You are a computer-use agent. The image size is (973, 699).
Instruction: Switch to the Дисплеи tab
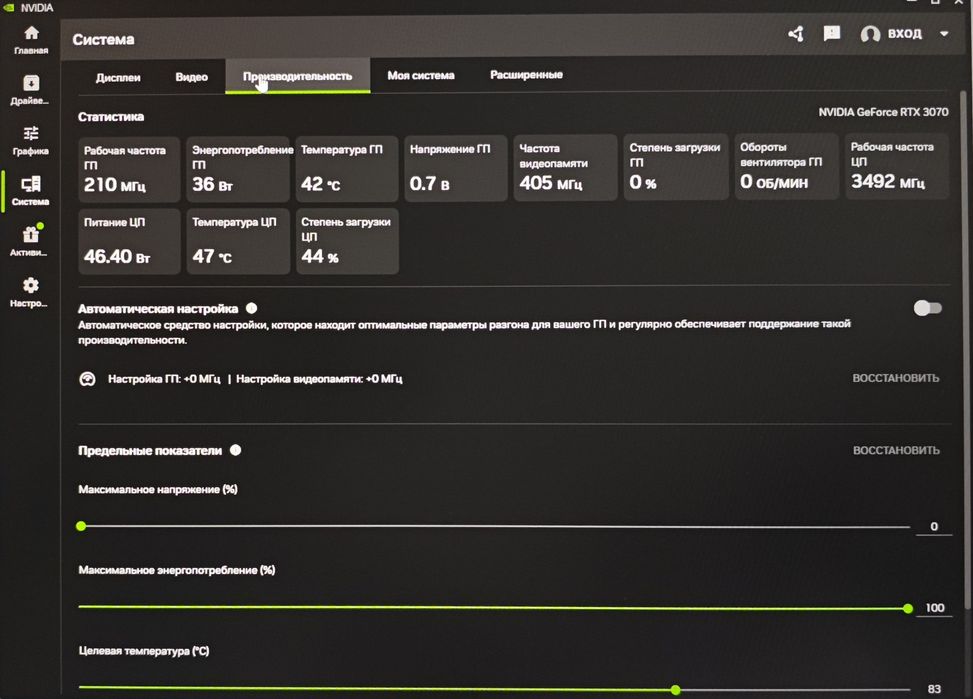coord(118,78)
